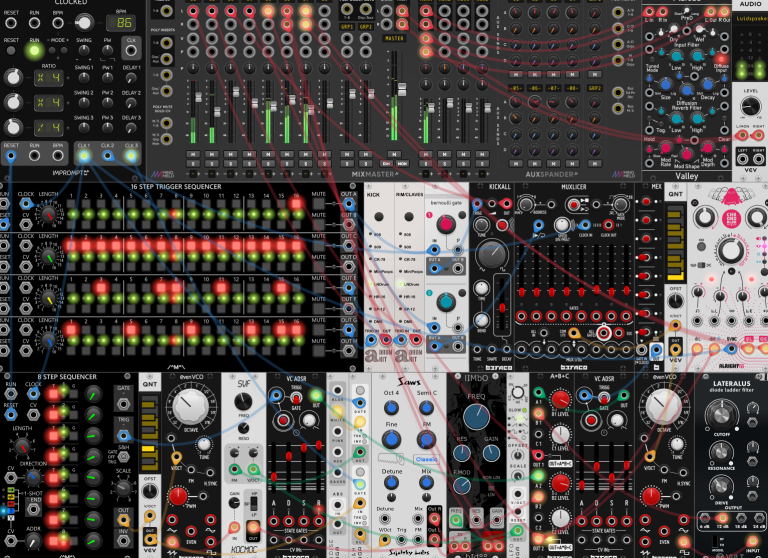
Task: Click first row CLOCK jack on trigger sequencer
Action: click(x=26, y=204)
